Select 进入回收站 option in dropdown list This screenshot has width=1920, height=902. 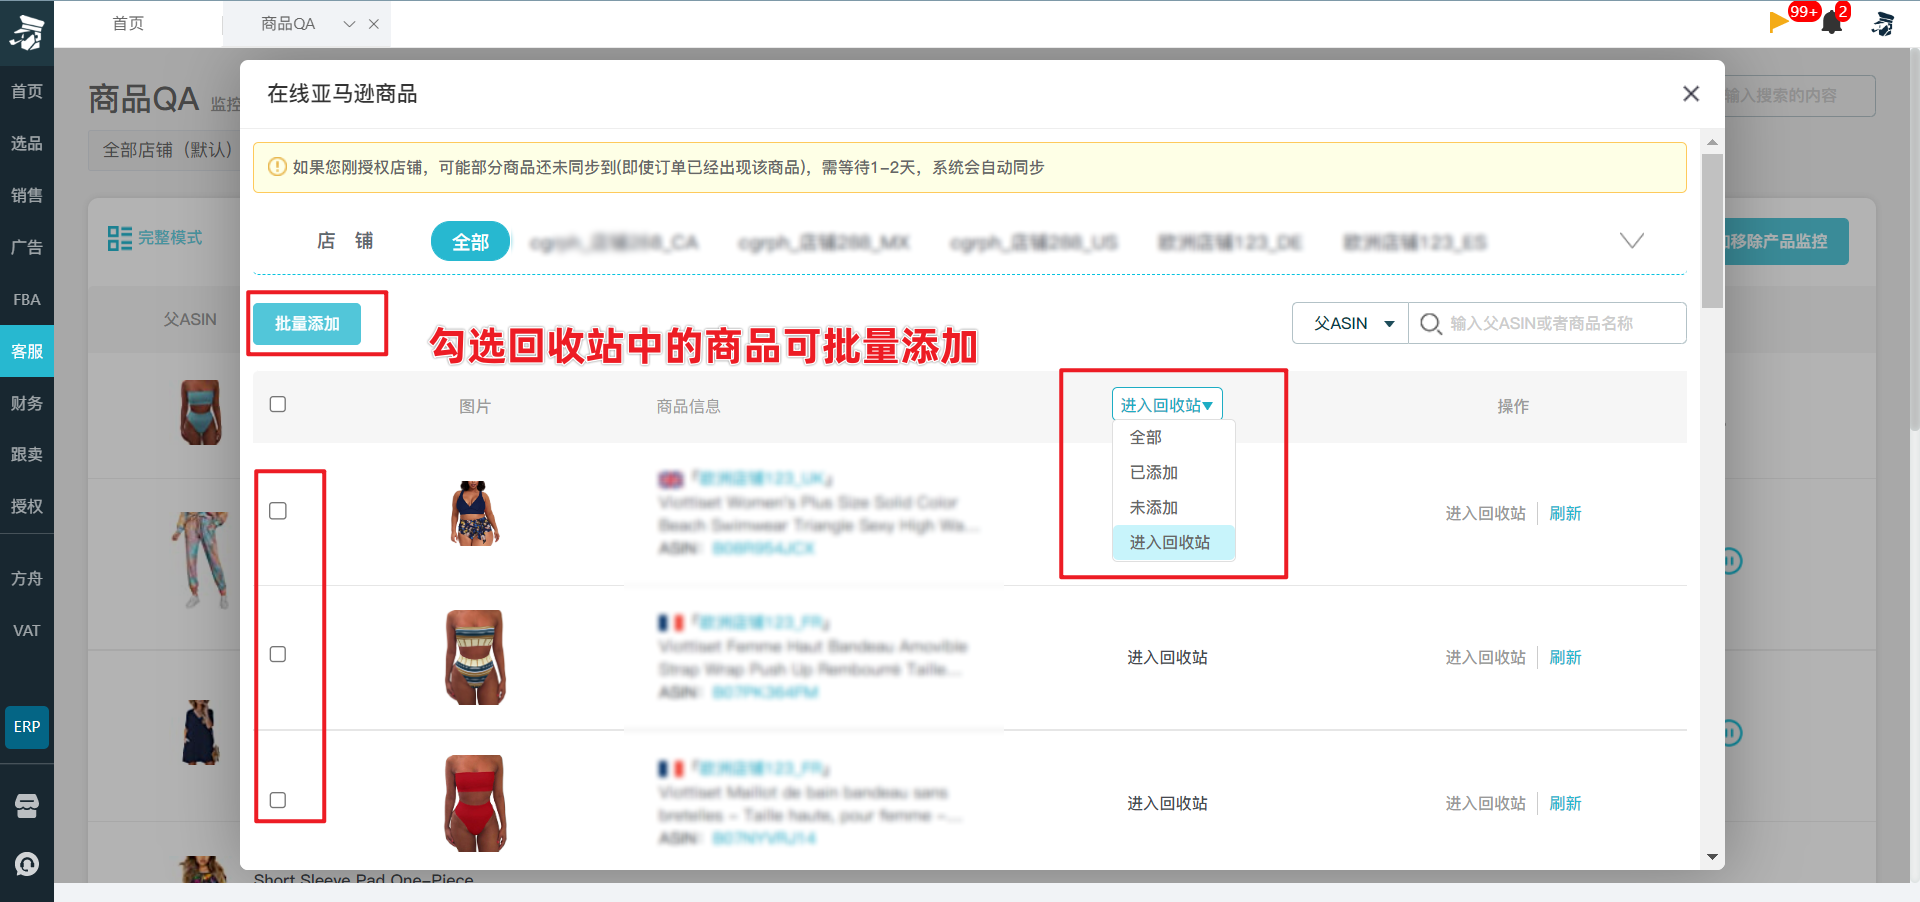tap(1174, 542)
